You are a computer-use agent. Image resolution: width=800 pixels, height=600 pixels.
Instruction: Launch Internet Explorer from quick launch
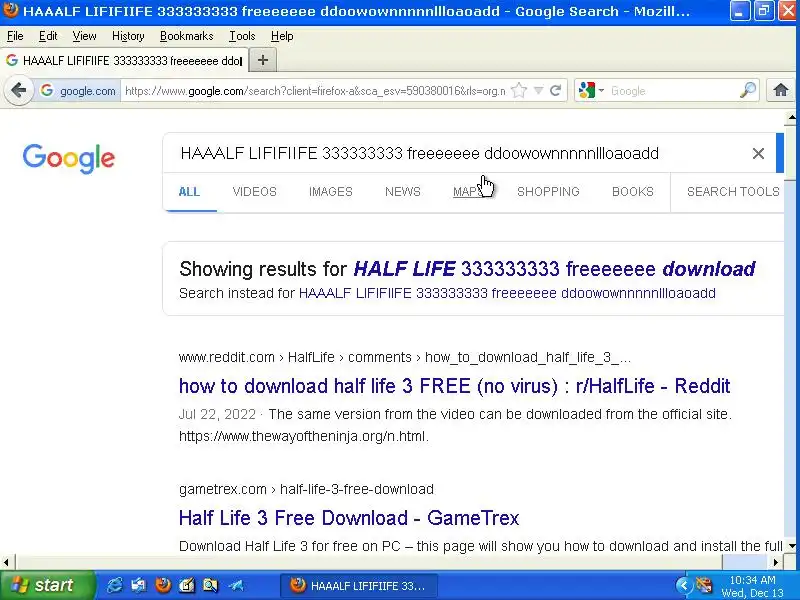pyautogui.click(x=115, y=585)
